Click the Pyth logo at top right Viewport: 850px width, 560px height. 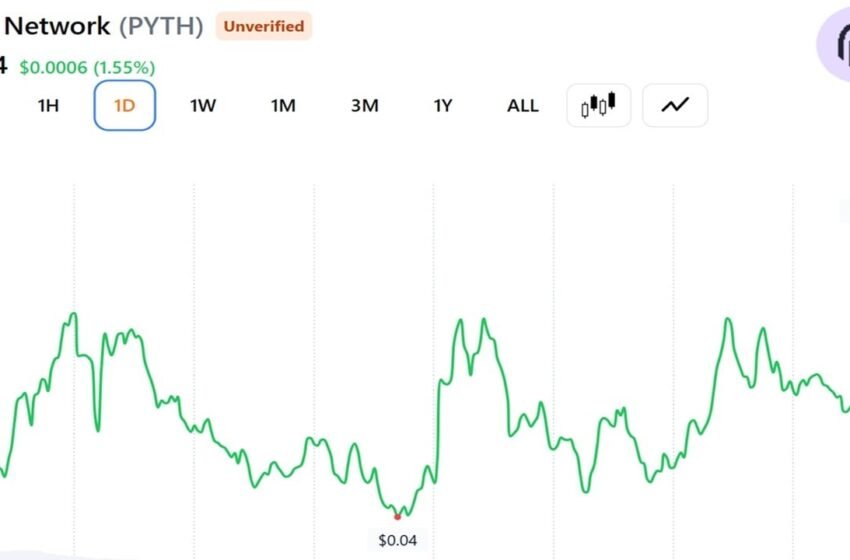835,44
